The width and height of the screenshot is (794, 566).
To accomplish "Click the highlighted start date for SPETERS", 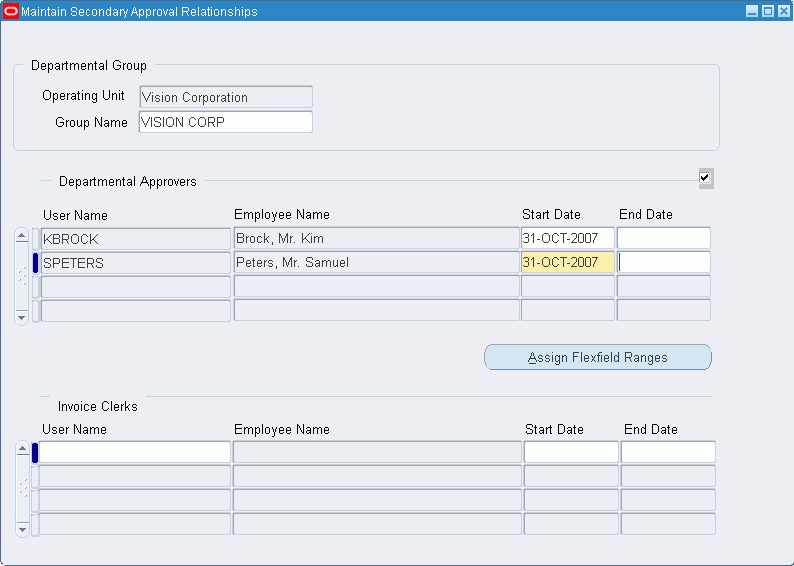I will click(x=568, y=262).
